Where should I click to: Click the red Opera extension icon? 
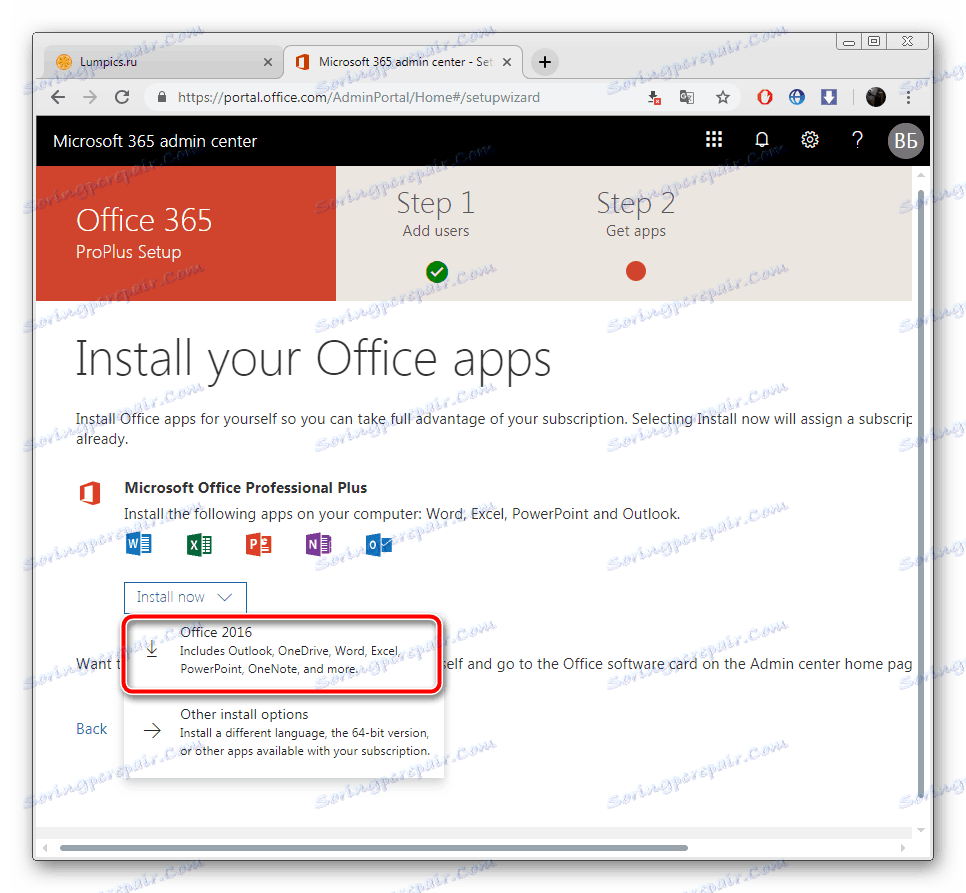pyautogui.click(x=765, y=97)
